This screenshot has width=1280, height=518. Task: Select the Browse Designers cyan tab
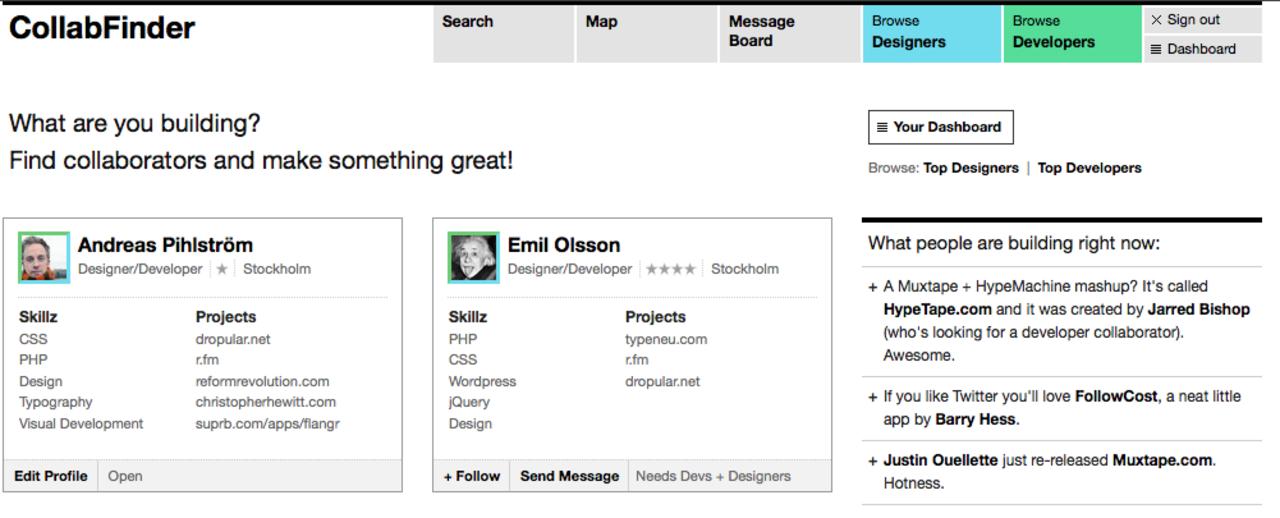pyautogui.click(x=932, y=33)
